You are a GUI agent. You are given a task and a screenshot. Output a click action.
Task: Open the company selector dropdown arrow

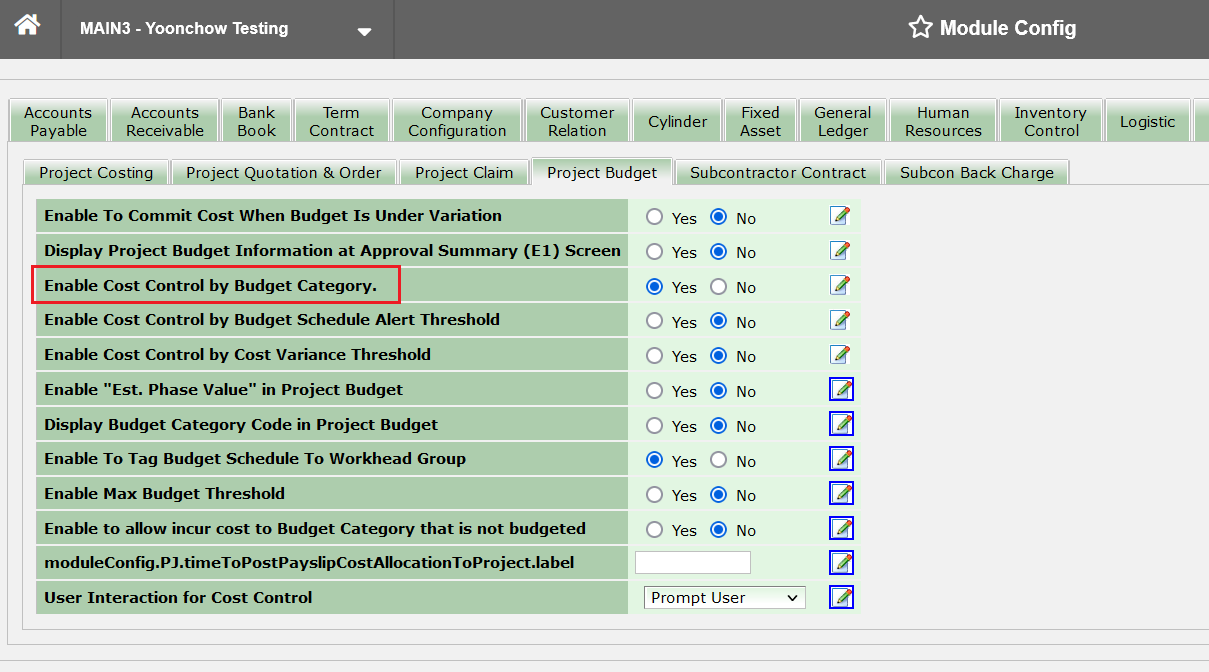coord(362,29)
